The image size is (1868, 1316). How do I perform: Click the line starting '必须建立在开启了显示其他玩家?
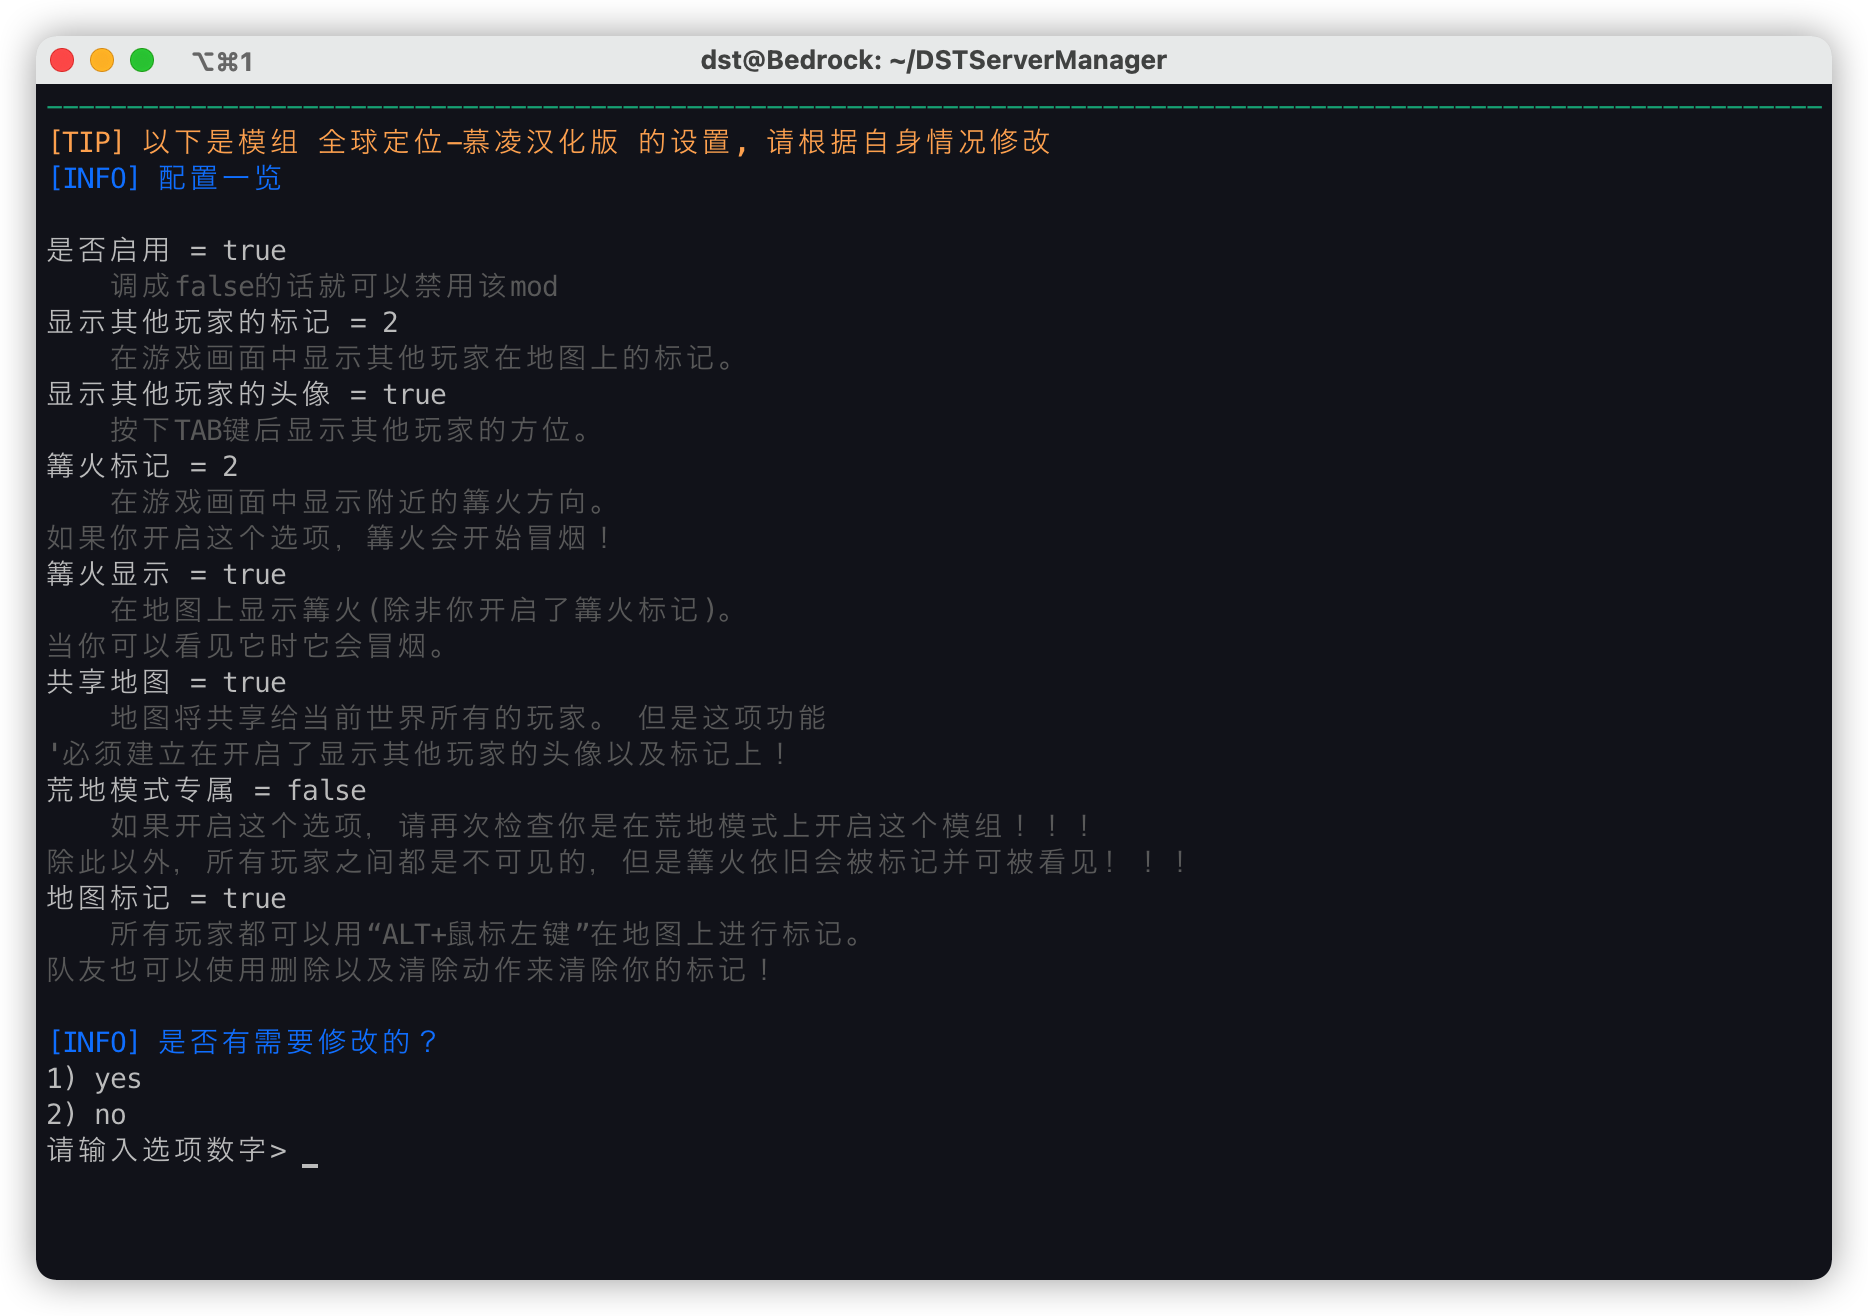click(418, 754)
